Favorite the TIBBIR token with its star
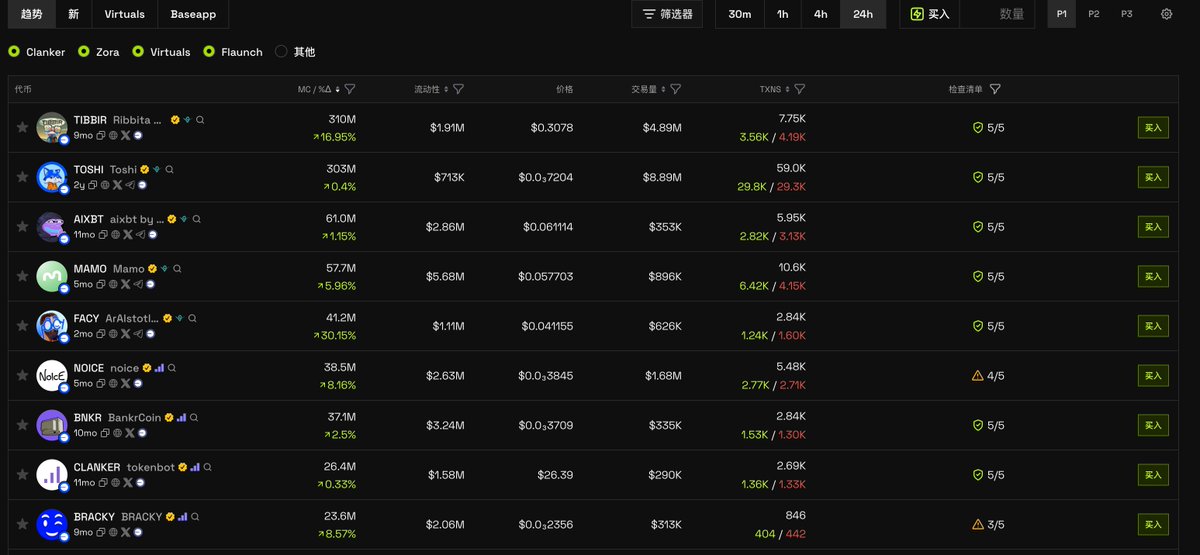The width and height of the screenshot is (1200, 555). click(x=22, y=127)
